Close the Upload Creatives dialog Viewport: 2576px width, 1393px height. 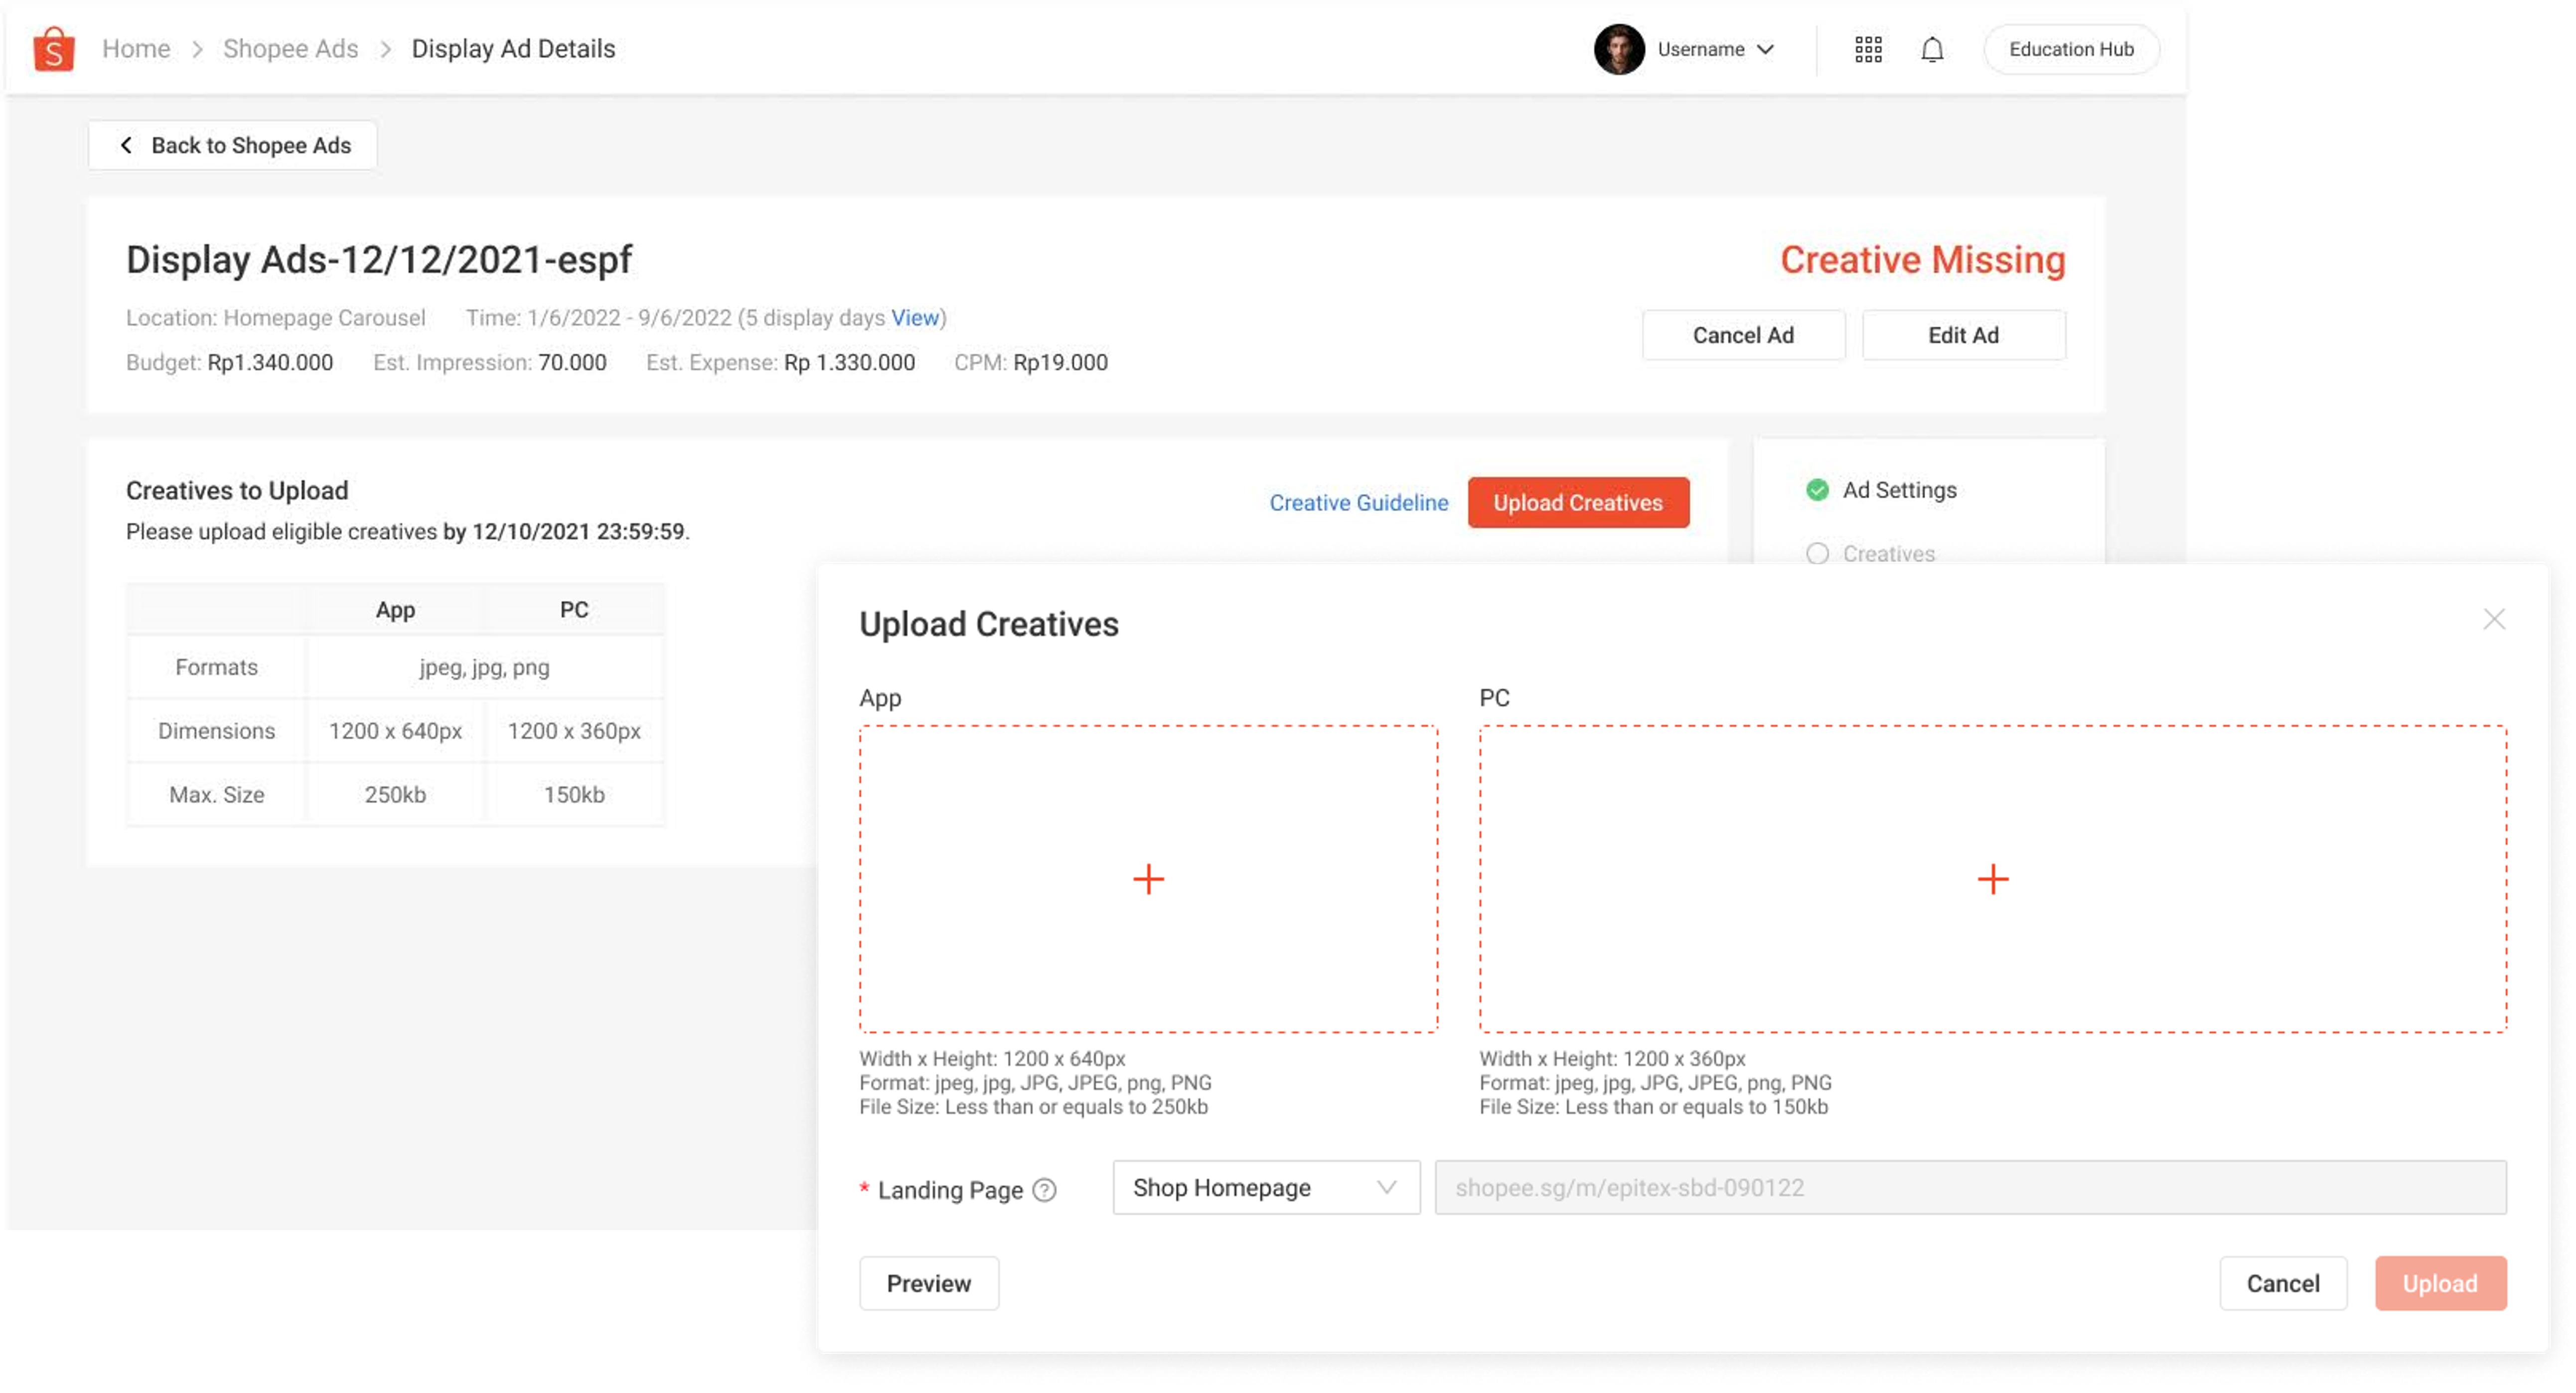pos(2495,619)
